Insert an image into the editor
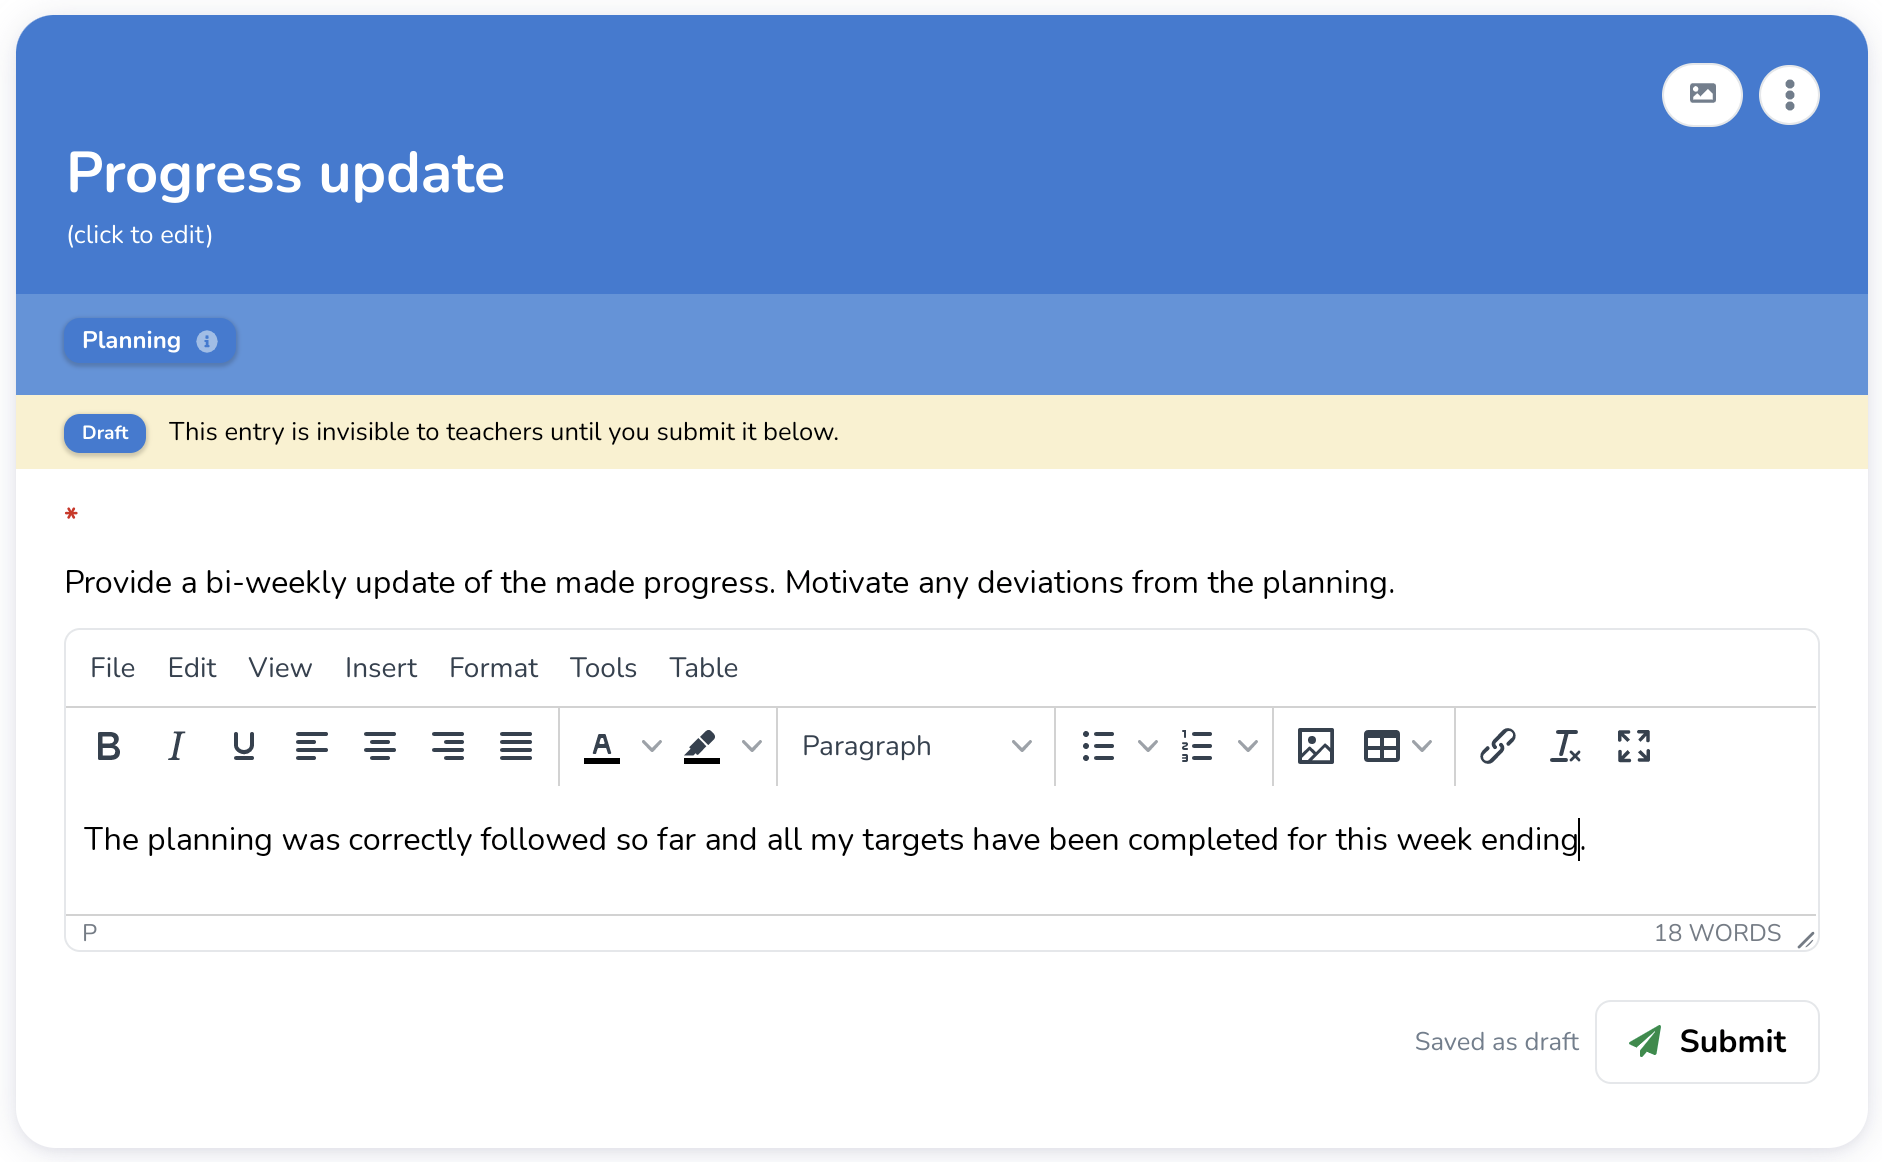 point(1315,746)
